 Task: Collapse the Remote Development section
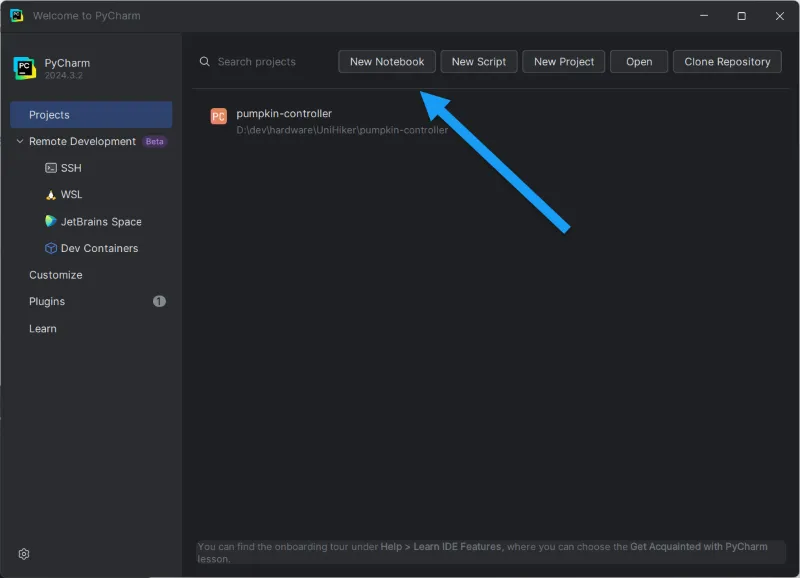[20, 141]
